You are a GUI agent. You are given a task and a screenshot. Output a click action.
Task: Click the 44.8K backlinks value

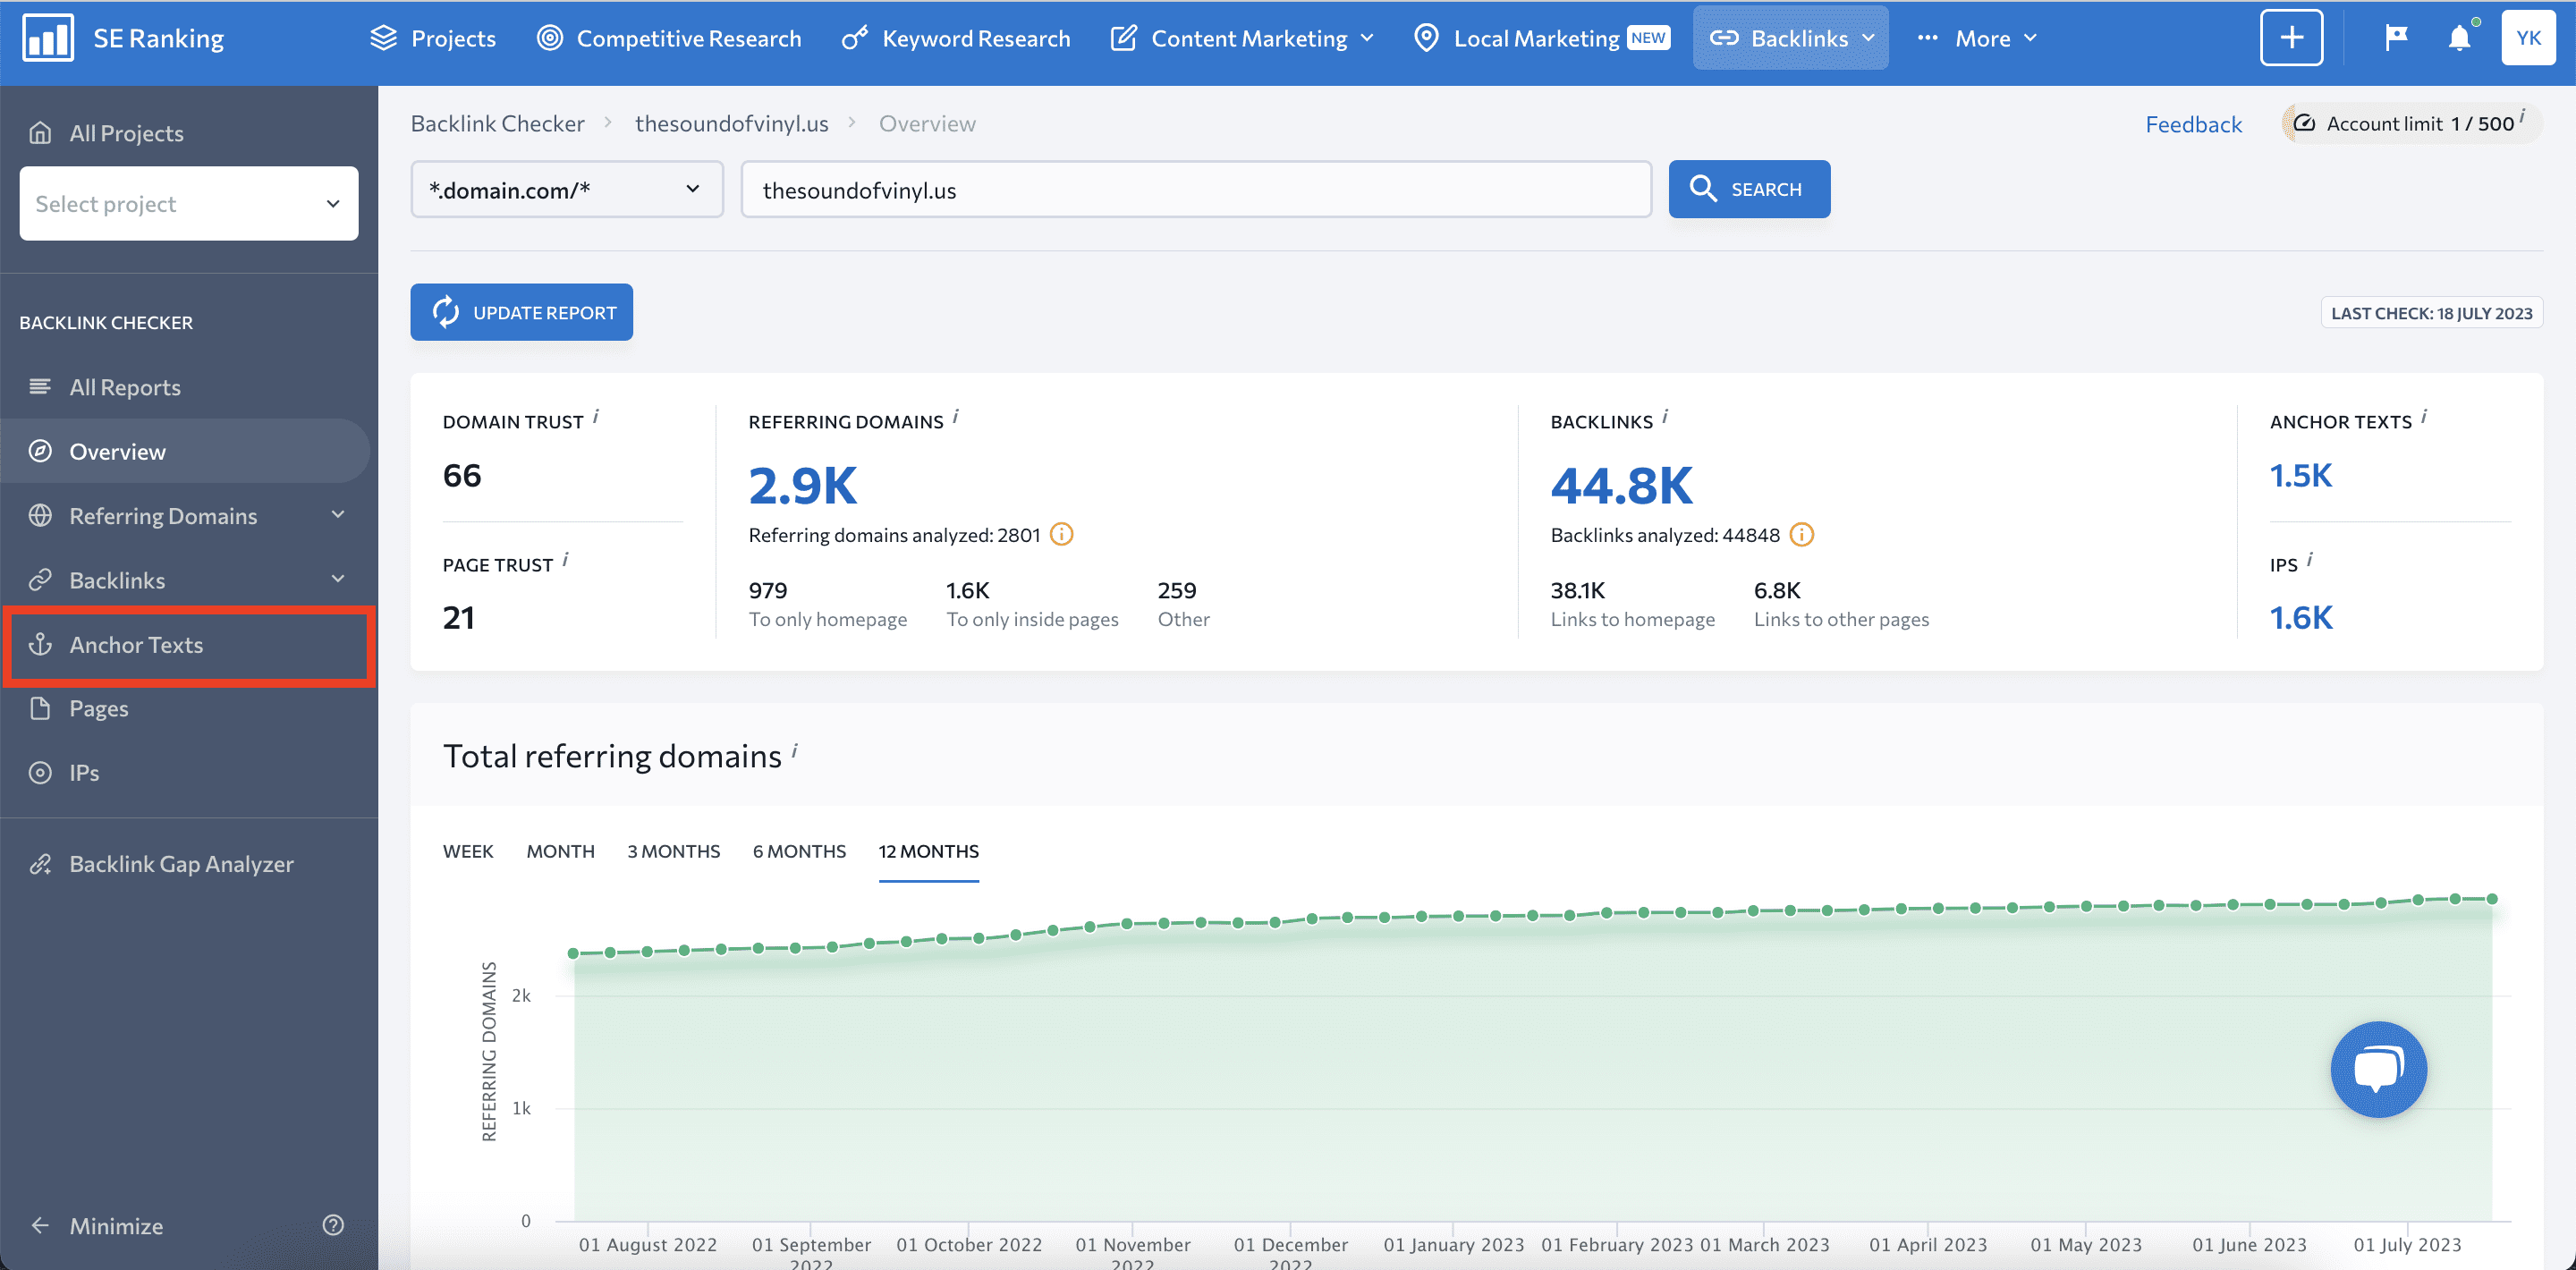[1621, 486]
